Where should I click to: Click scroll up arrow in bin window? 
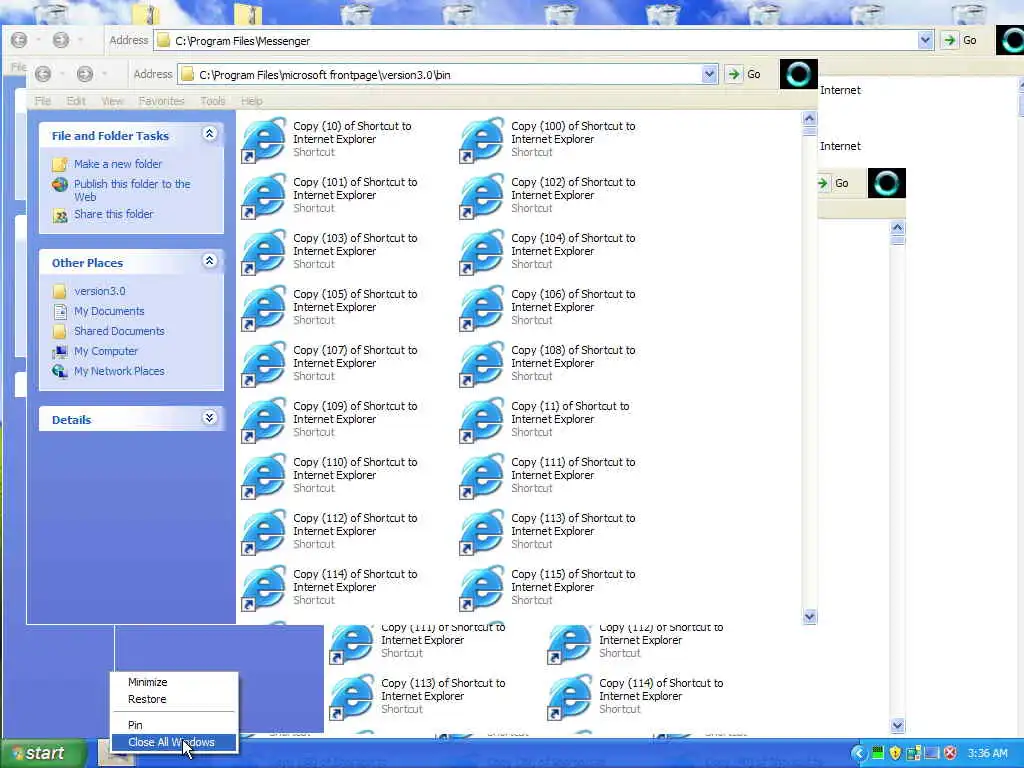(810, 118)
